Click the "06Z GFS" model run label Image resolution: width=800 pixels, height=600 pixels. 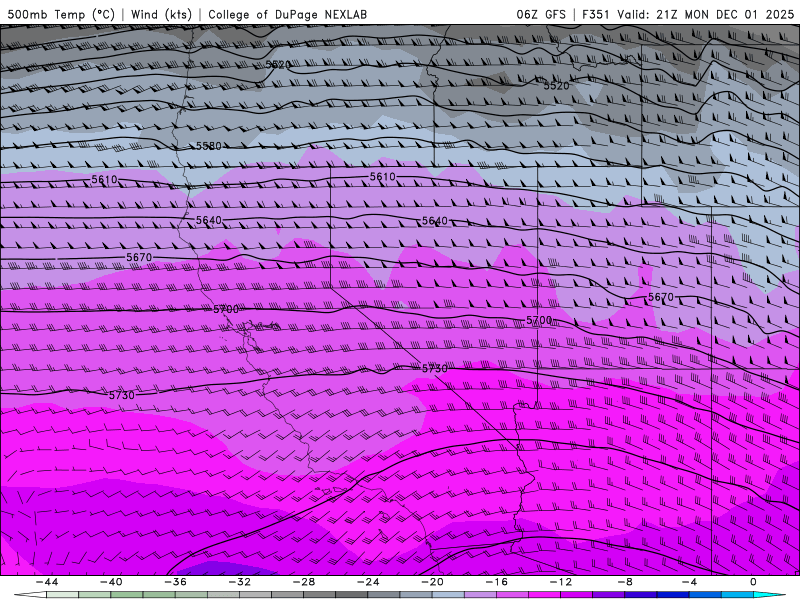tap(541, 14)
